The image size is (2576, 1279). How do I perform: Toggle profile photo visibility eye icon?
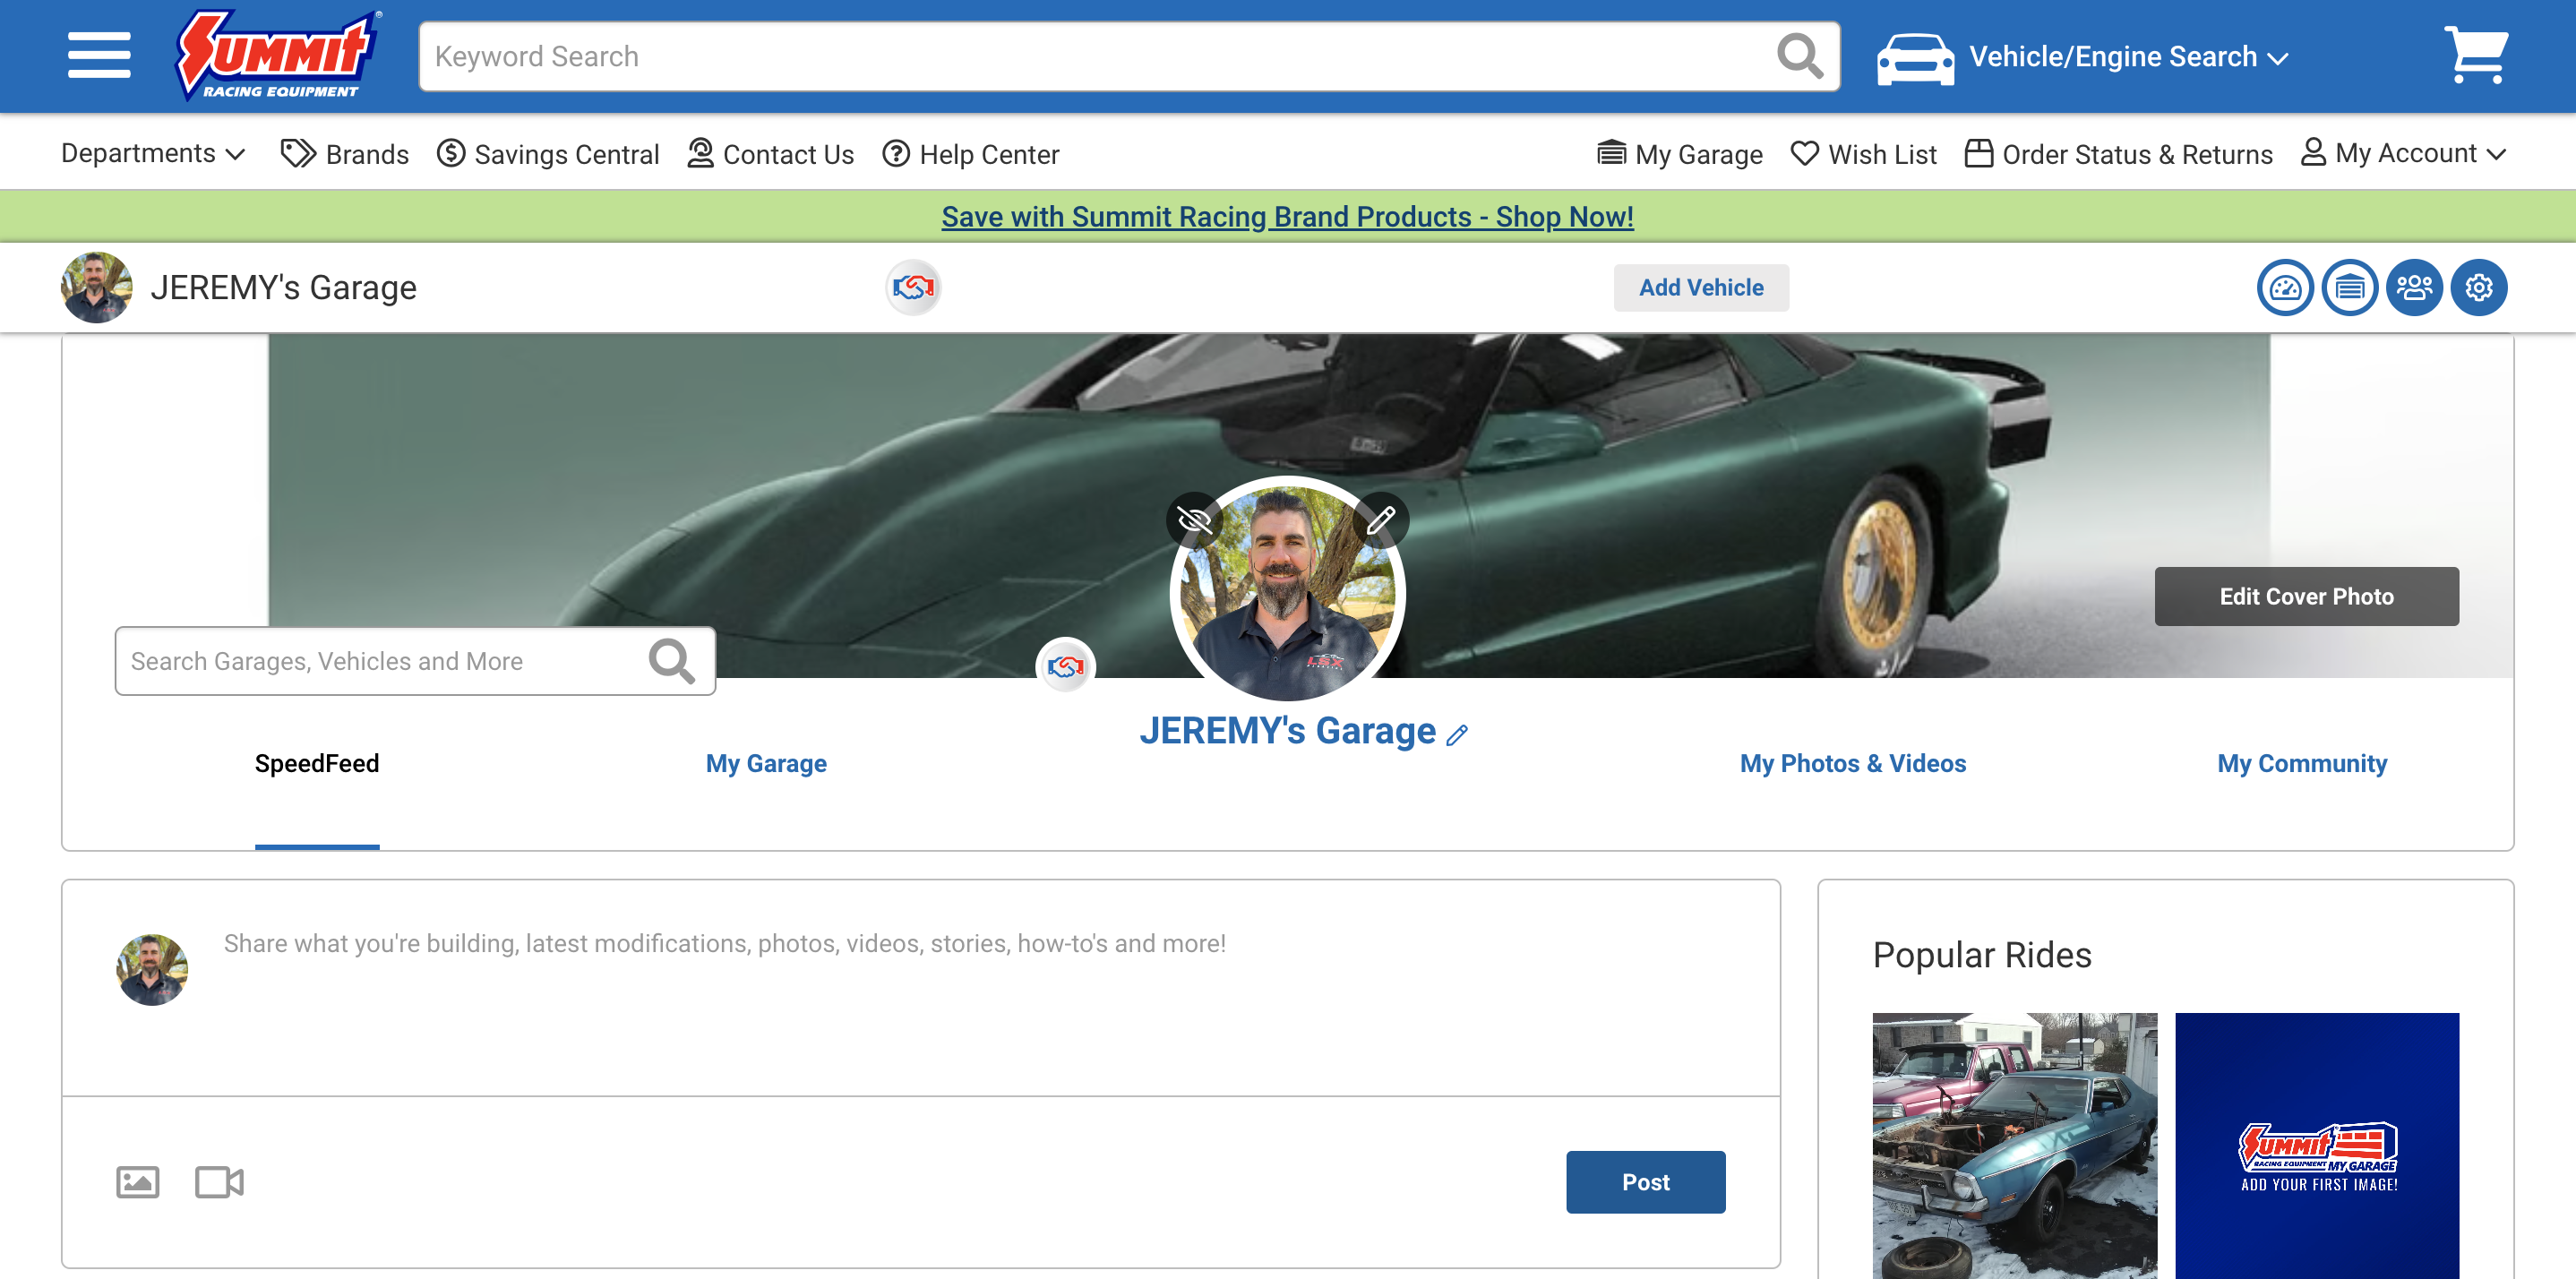(1194, 520)
